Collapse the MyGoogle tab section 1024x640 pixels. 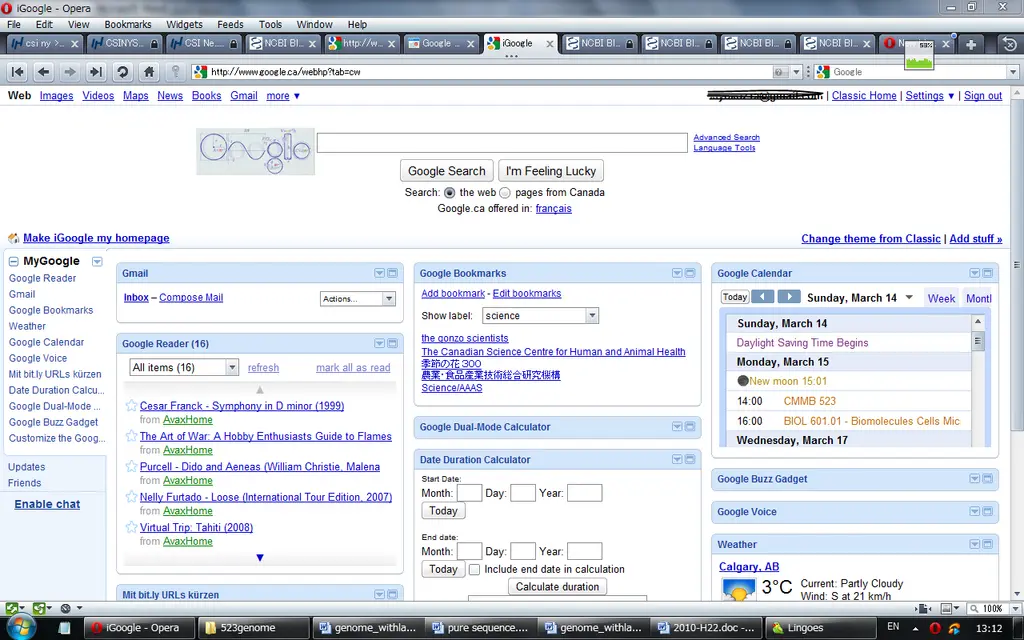tap(14, 261)
